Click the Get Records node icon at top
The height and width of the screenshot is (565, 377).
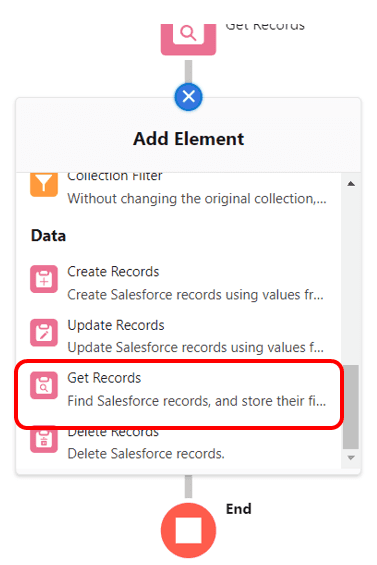coord(188,39)
